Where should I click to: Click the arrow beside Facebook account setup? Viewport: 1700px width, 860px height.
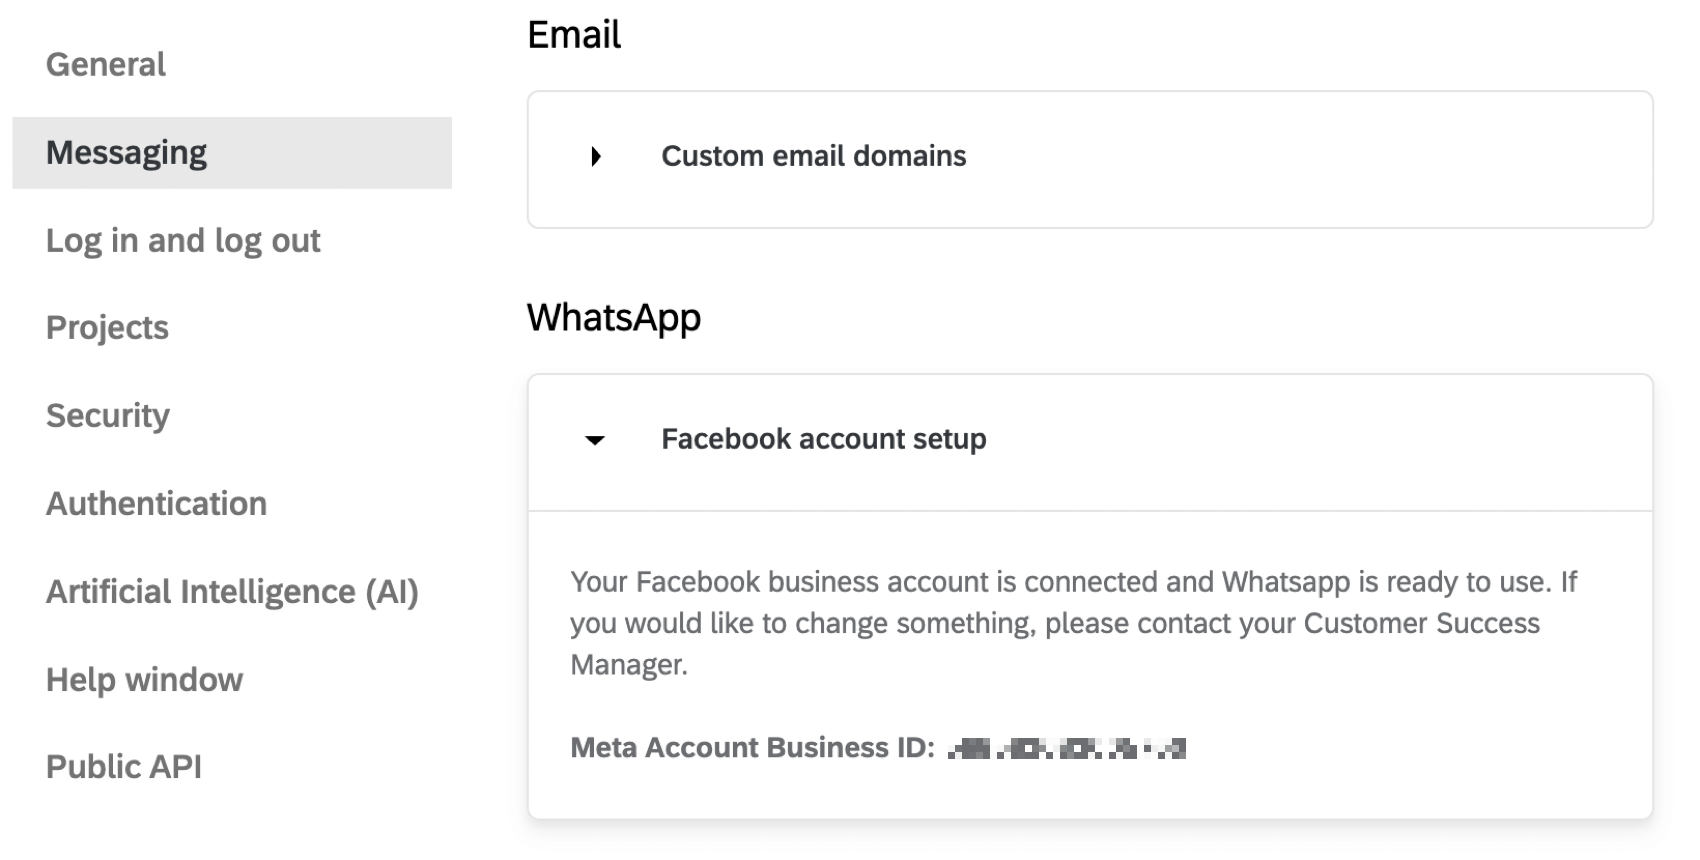pos(594,440)
